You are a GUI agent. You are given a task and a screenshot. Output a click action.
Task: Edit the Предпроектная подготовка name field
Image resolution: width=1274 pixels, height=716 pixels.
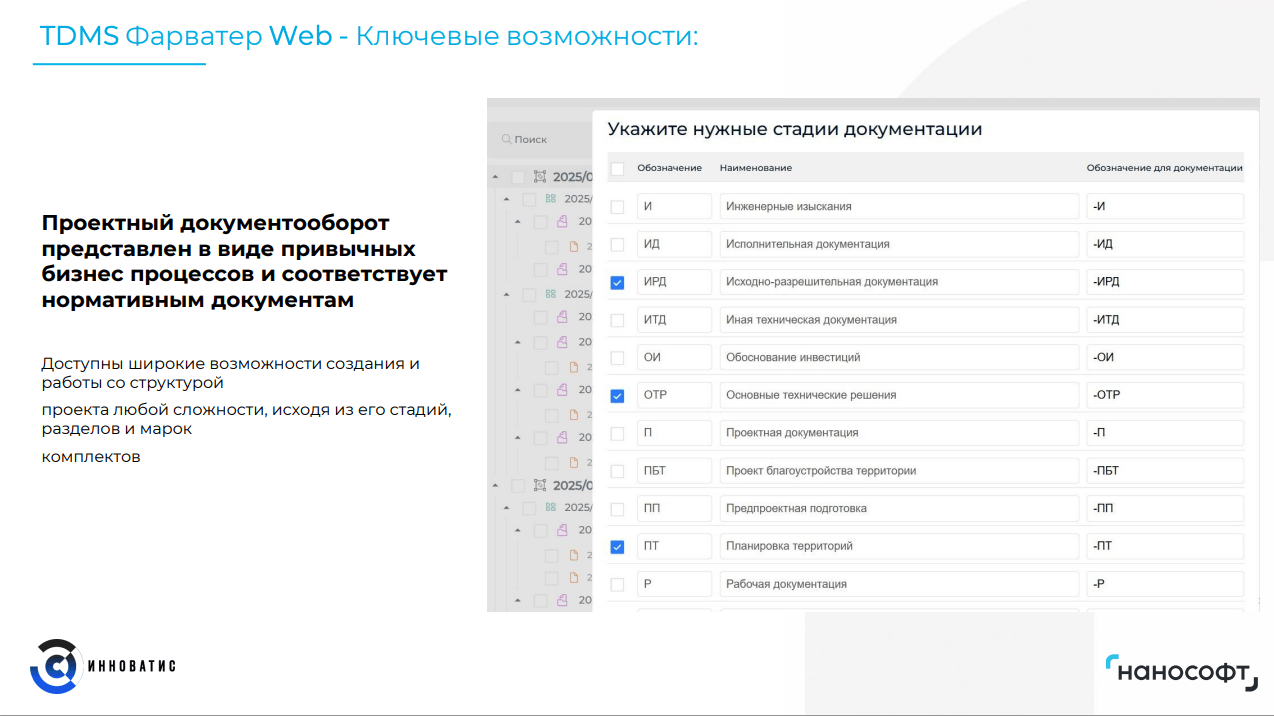pyautogui.click(x=899, y=508)
